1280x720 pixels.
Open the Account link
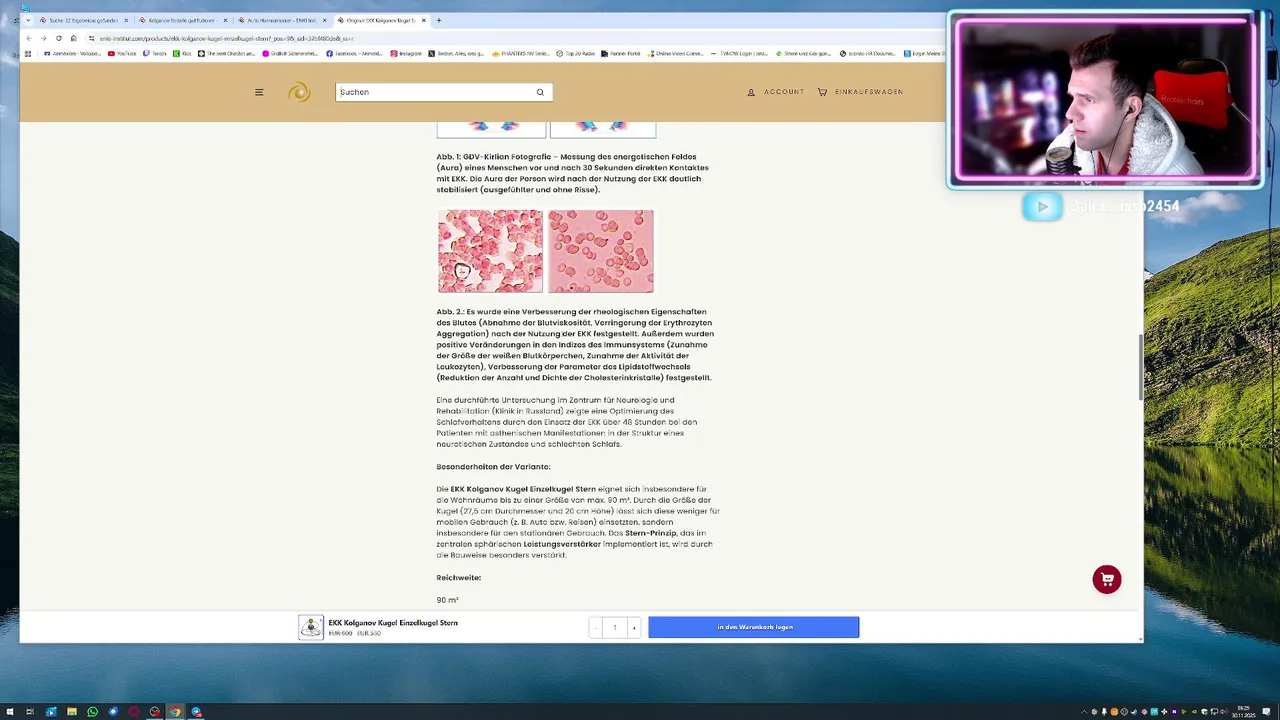tap(776, 92)
